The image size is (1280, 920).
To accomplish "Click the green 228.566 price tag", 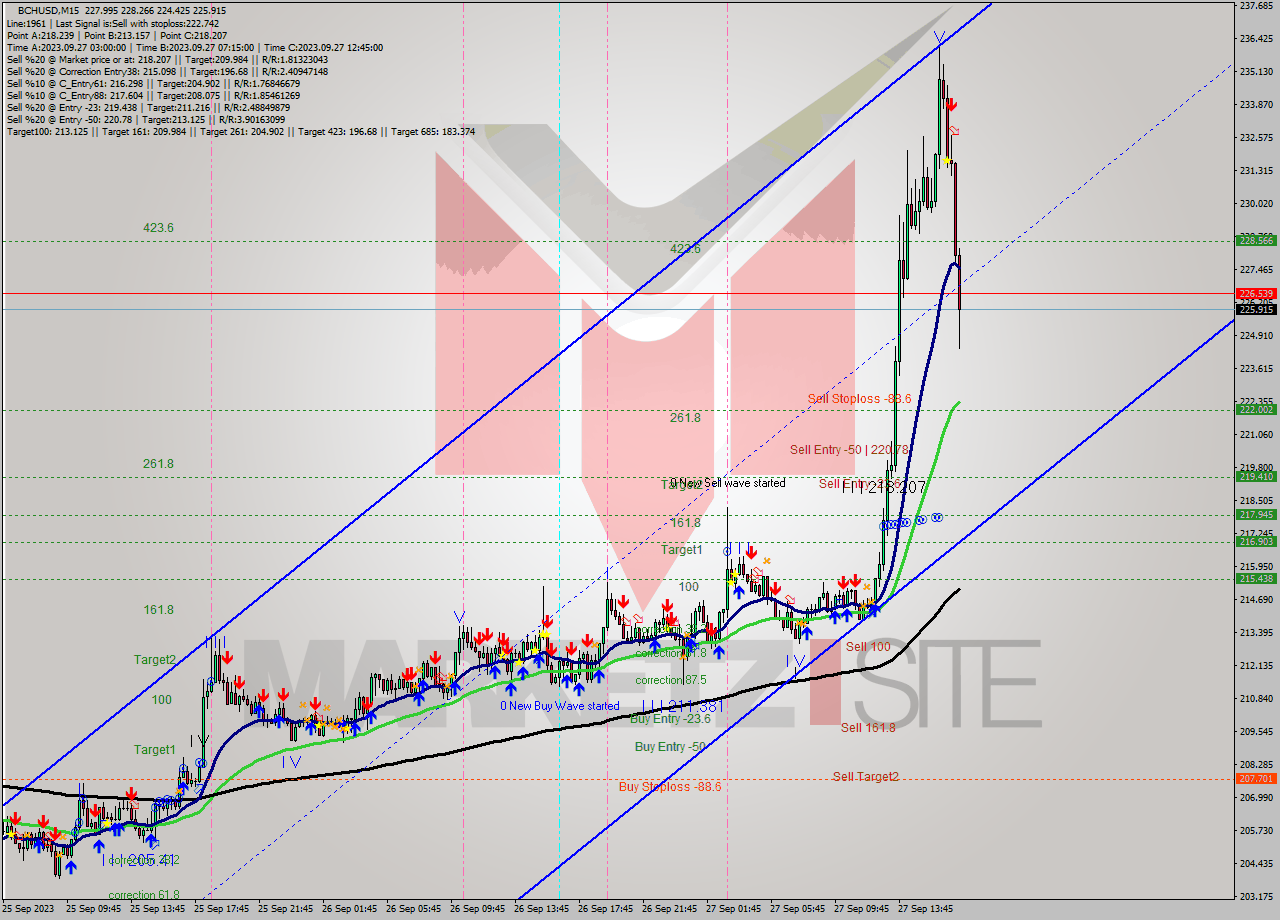I will point(1256,241).
